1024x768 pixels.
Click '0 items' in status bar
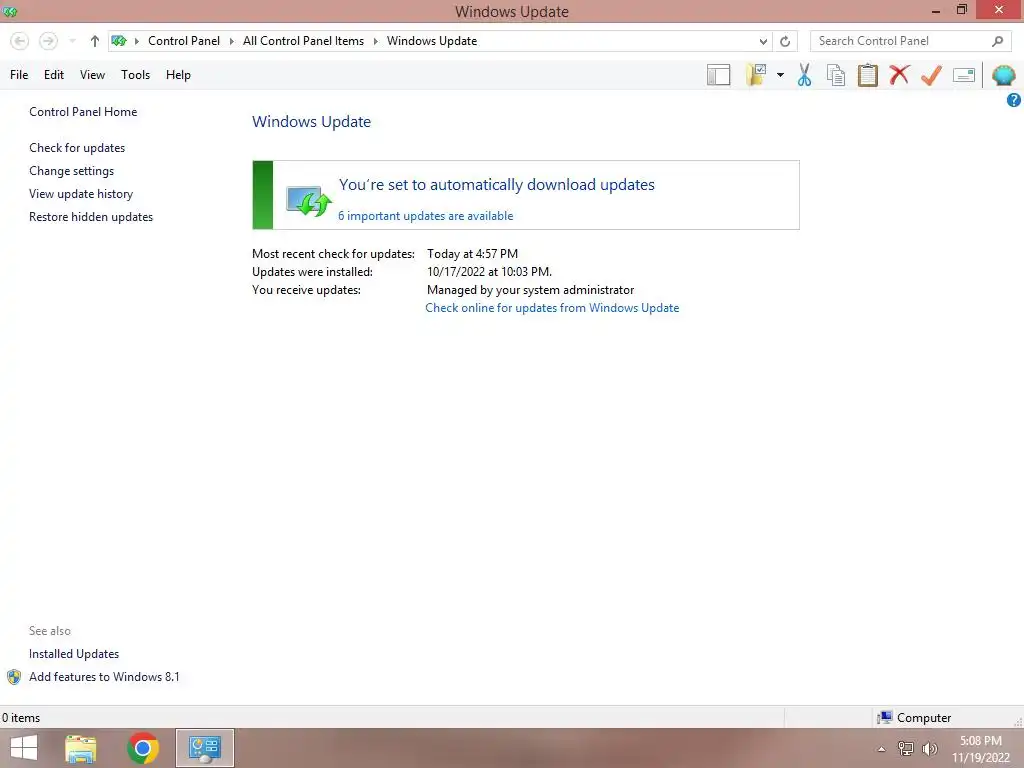click(x=21, y=718)
